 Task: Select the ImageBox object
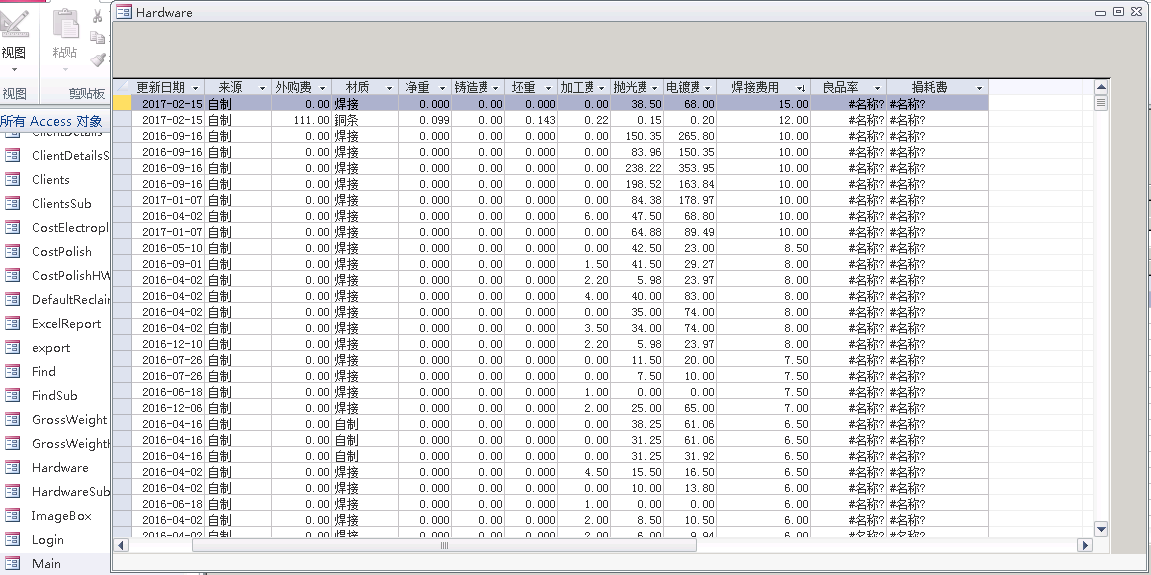61,516
